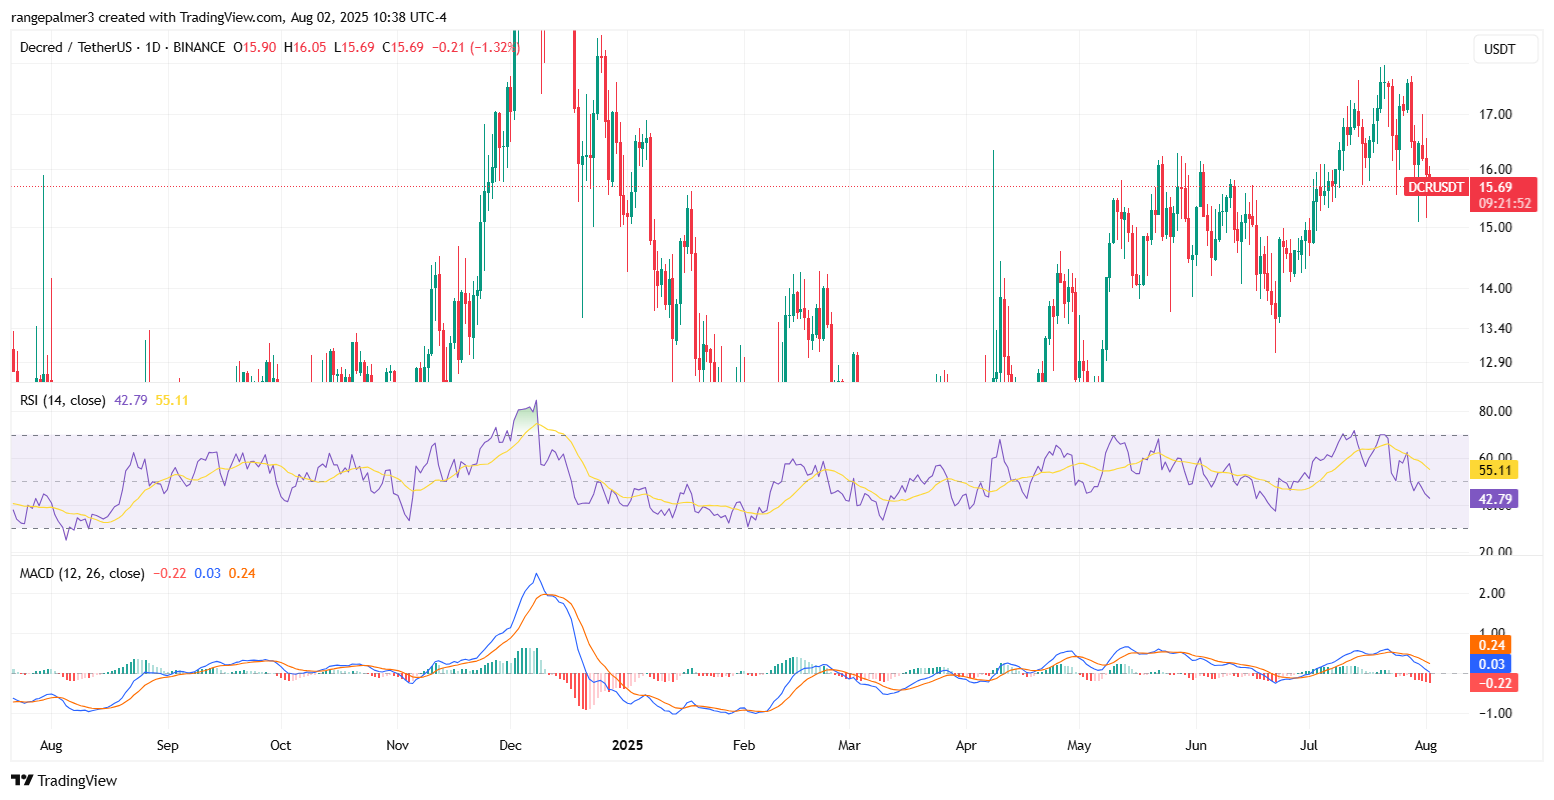The height and width of the screenshot is (800, 1554).
Task: Click the red DCRUSDT price tag
Action: pos(1436,187)
